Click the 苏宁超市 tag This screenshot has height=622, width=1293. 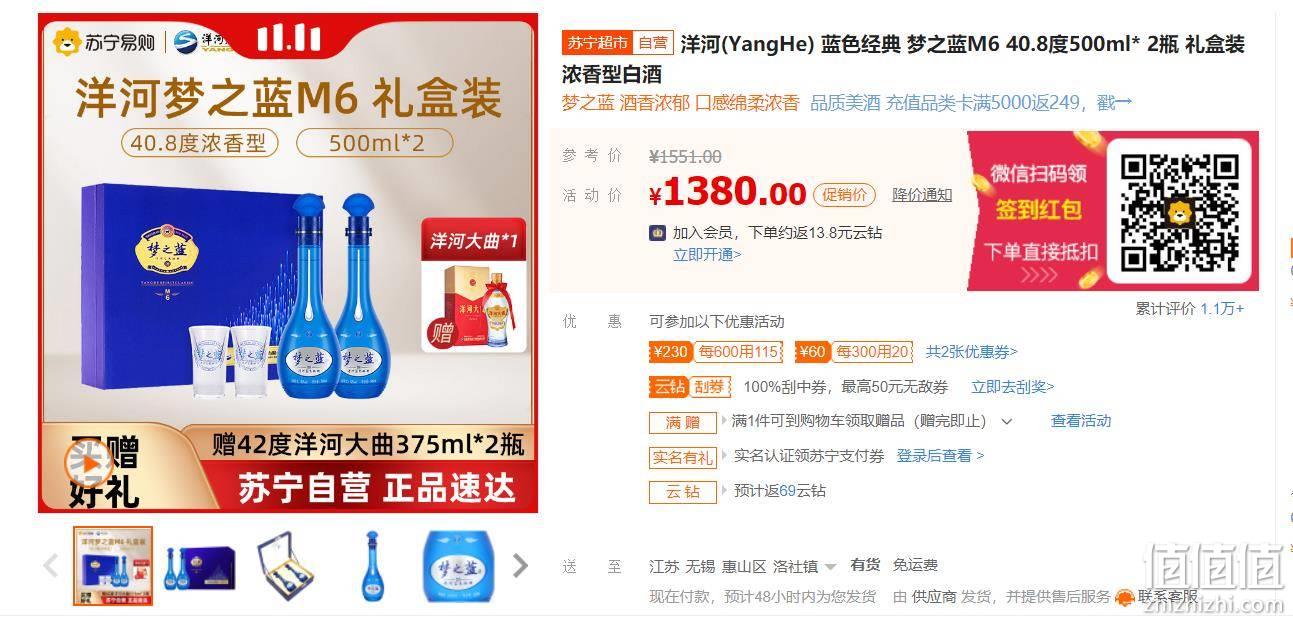point(597,43)
